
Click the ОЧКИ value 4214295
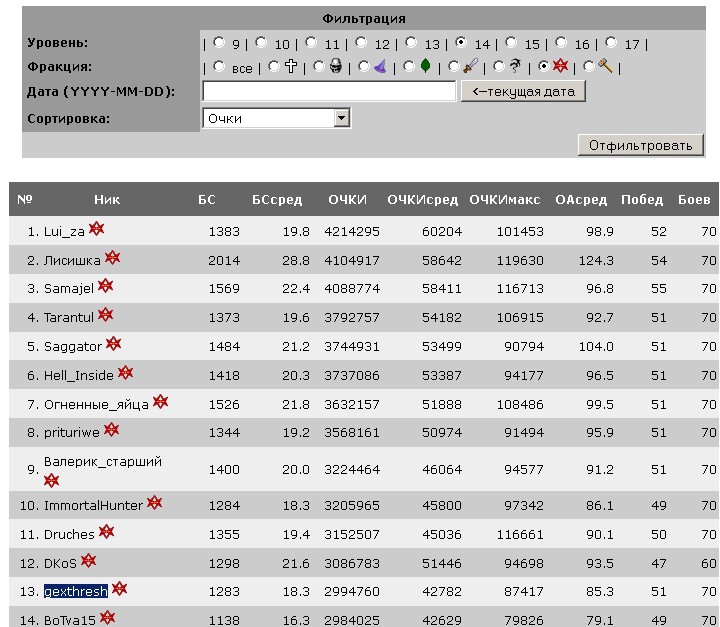[352, 232]
